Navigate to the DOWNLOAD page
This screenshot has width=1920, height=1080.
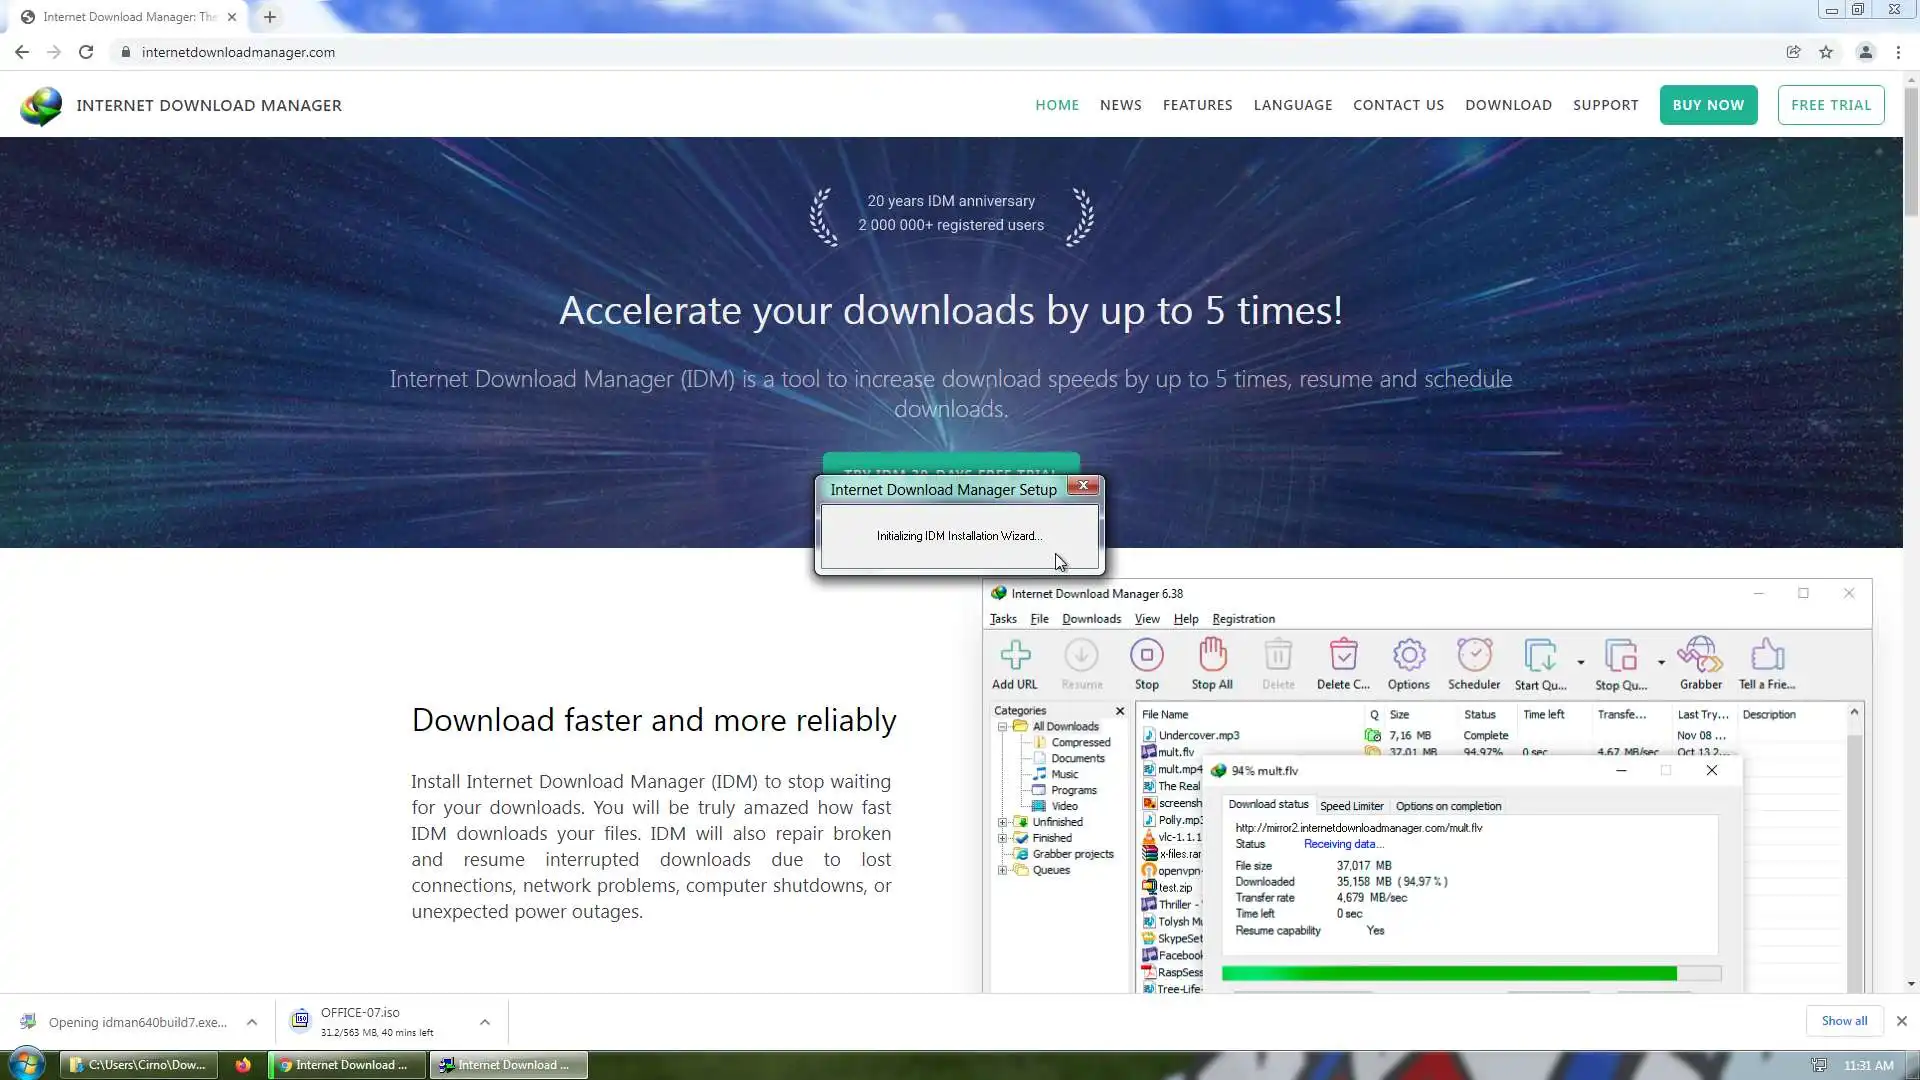[x=1508, y=105]
